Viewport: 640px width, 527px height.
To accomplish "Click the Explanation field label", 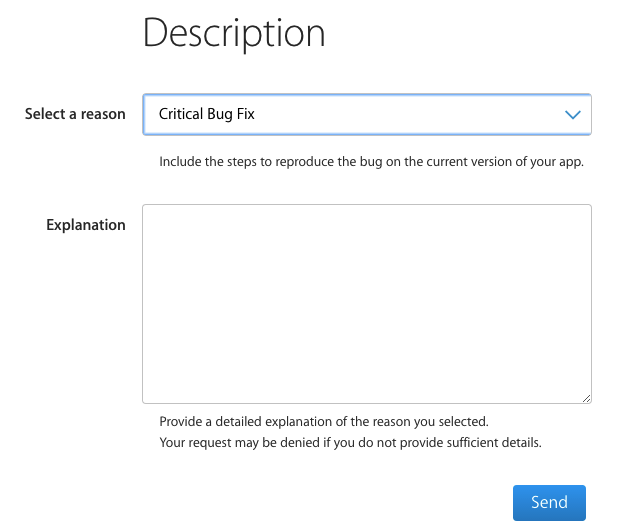I will click(x=86, y=225).
